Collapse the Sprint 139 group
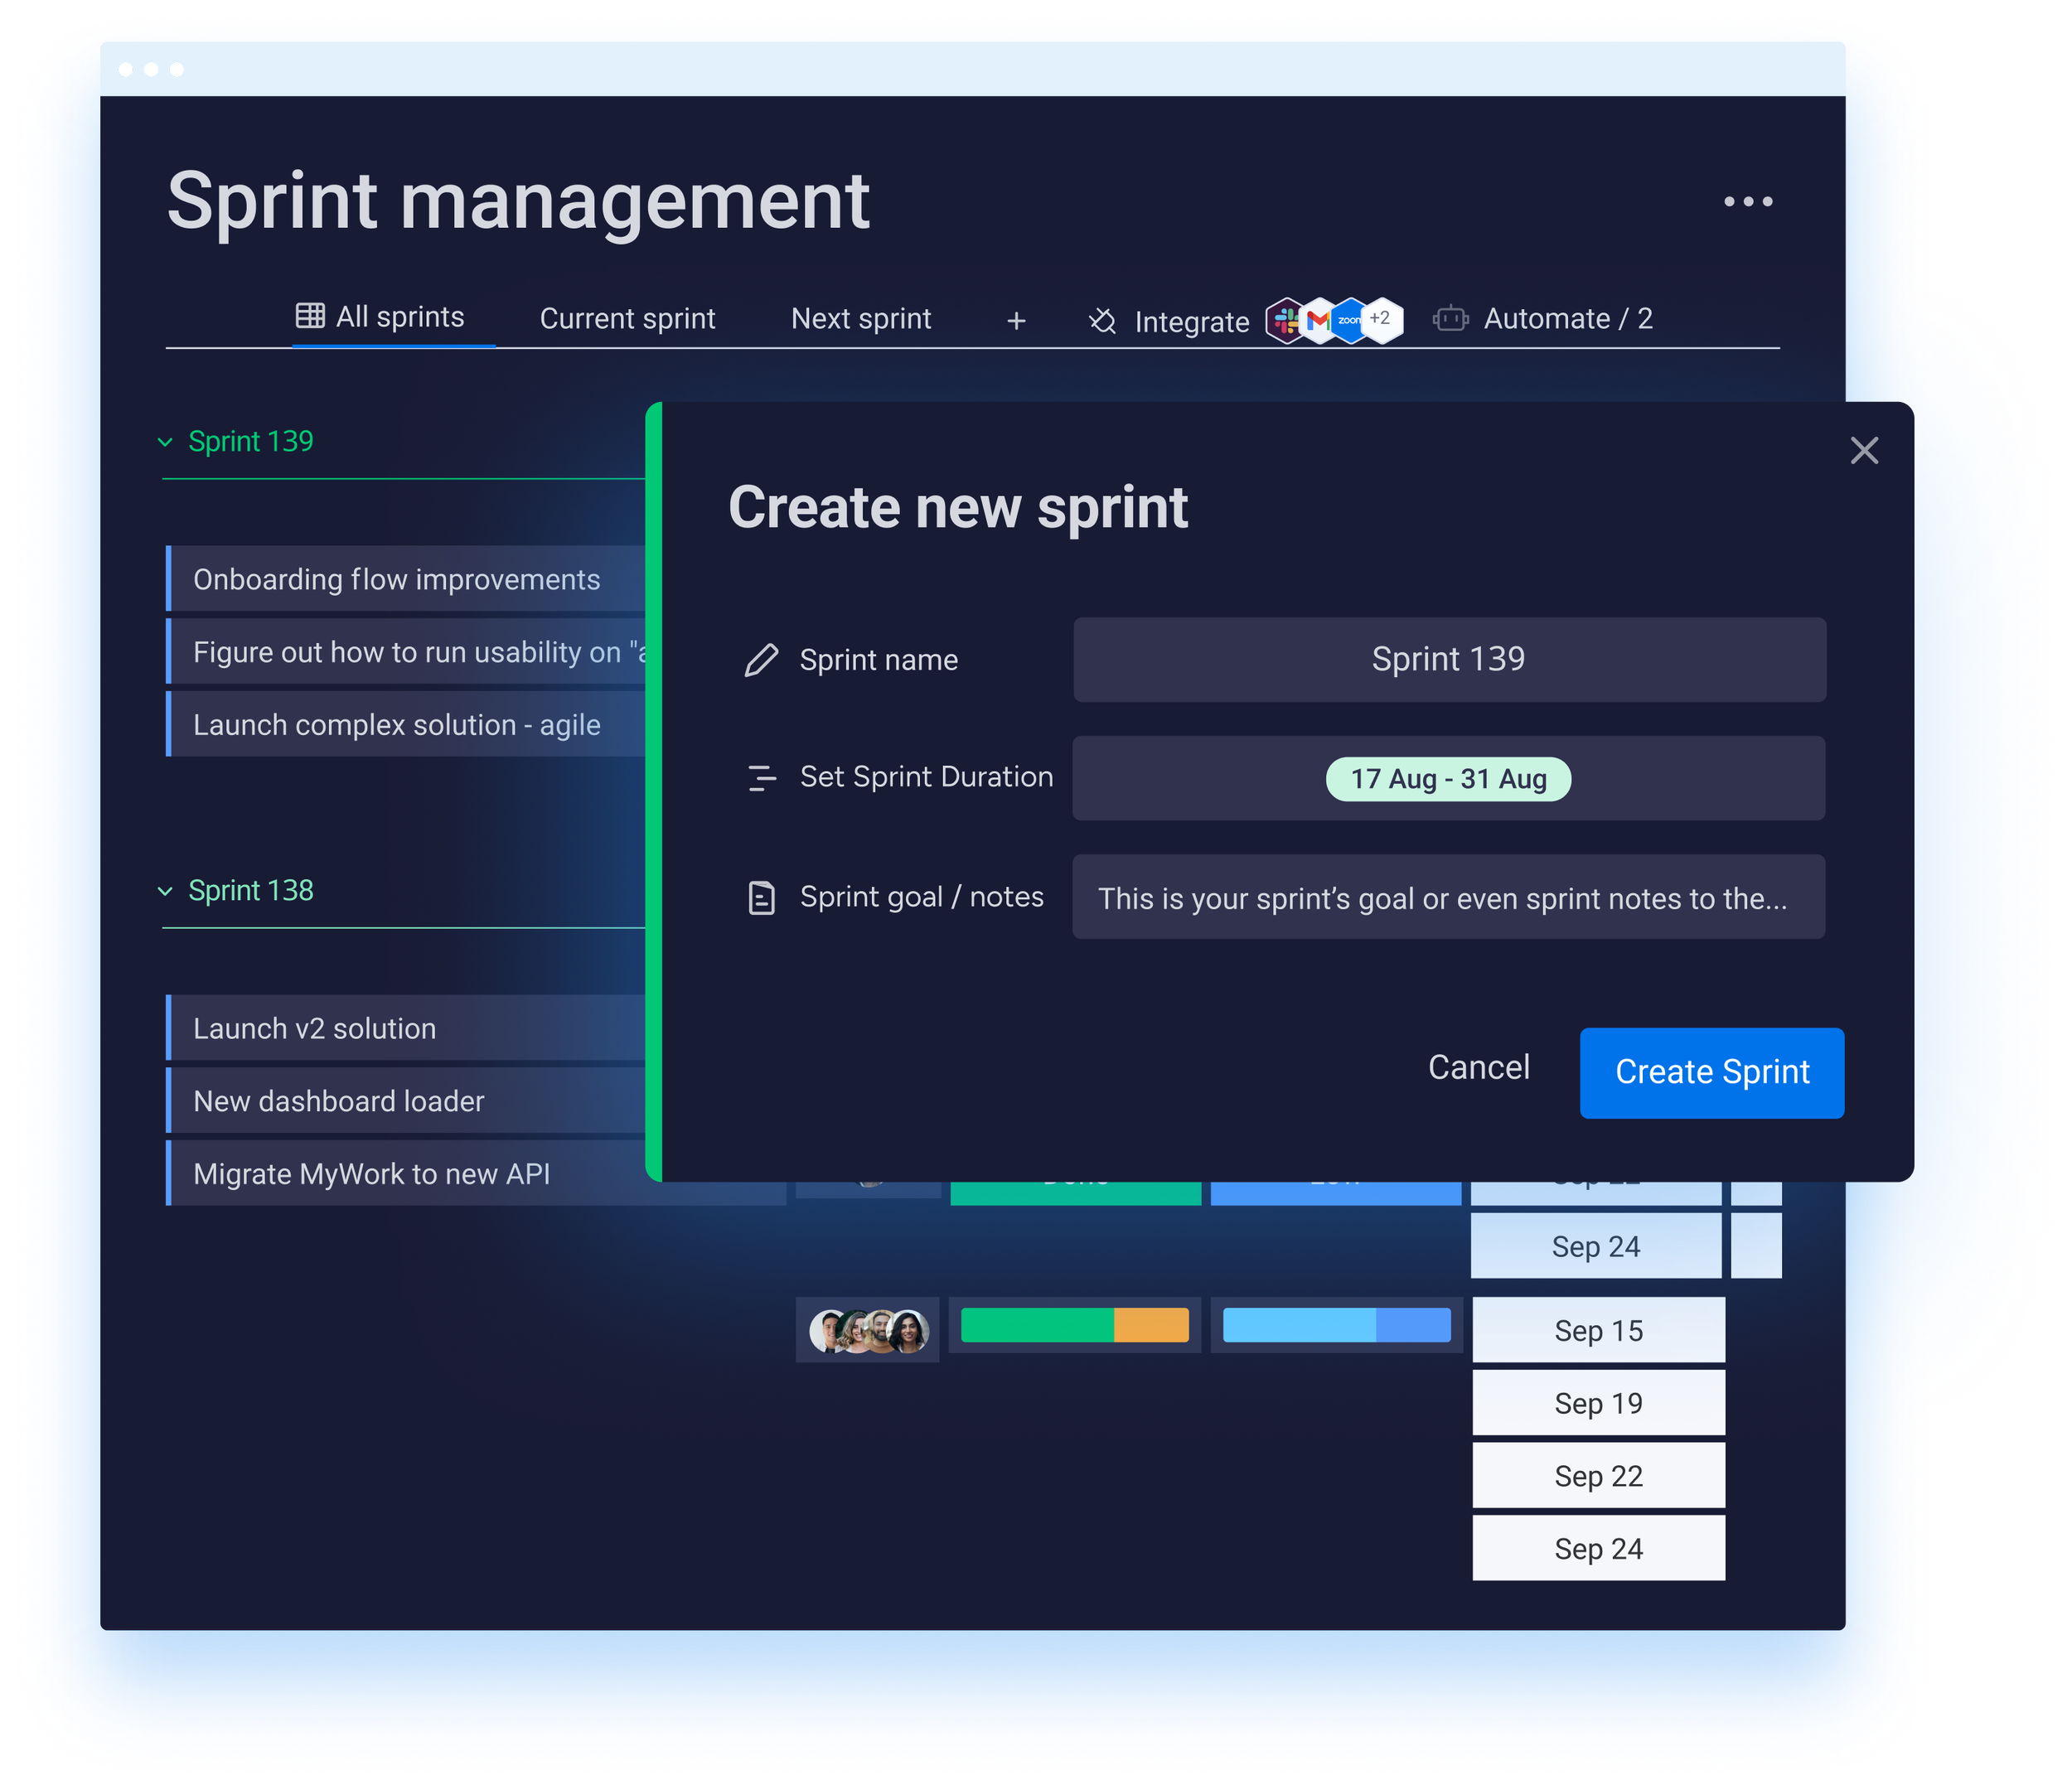This screenshot has height=1785, width=2072. [166, 442]
